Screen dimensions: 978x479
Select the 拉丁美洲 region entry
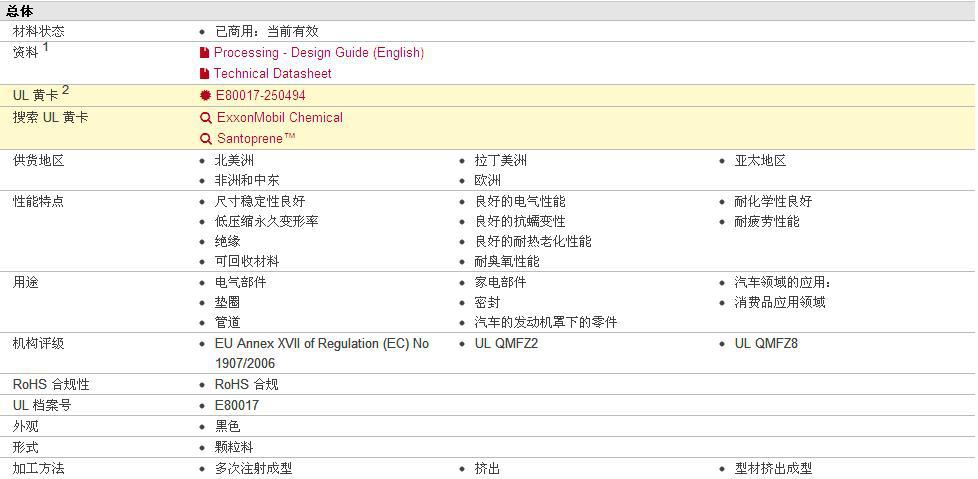500,160
